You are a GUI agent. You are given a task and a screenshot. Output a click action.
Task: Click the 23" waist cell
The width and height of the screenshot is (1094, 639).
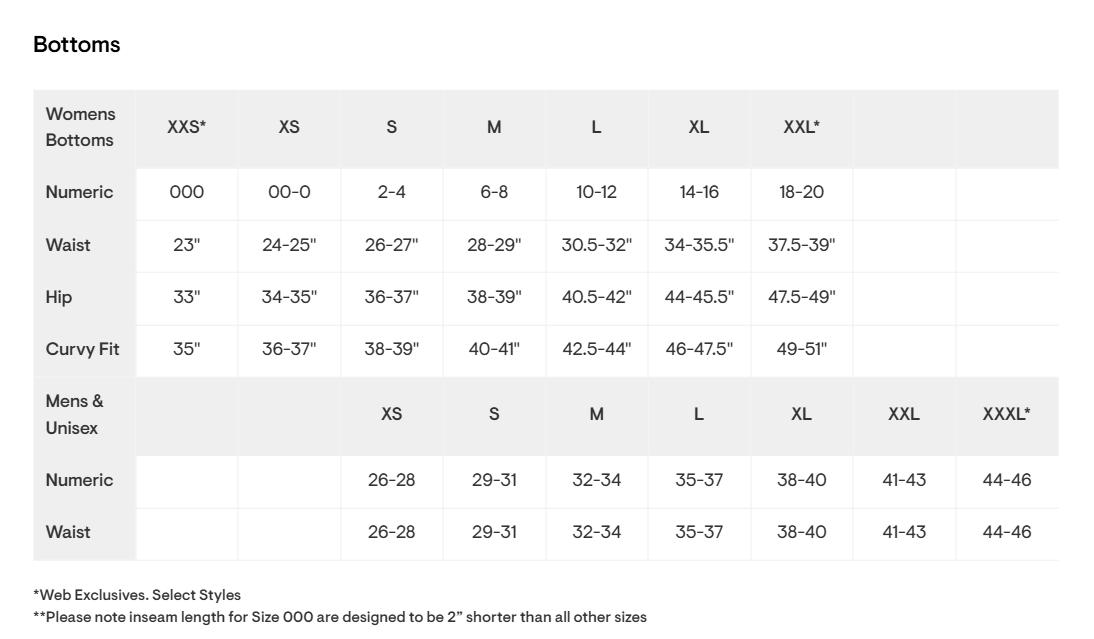point(187,246)
